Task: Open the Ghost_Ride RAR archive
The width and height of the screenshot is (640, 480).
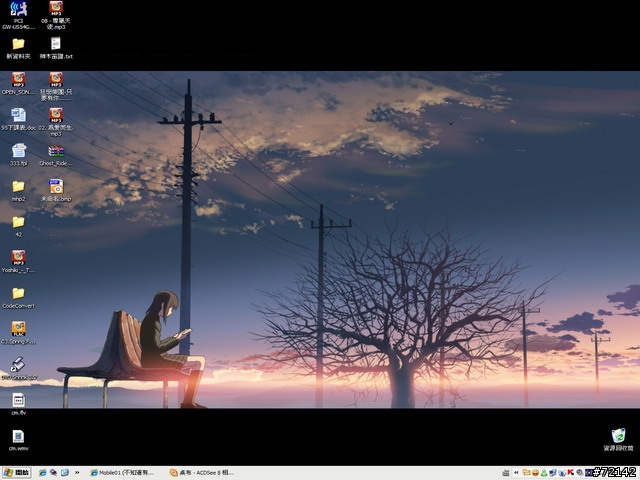Action: tap(56, 151)
